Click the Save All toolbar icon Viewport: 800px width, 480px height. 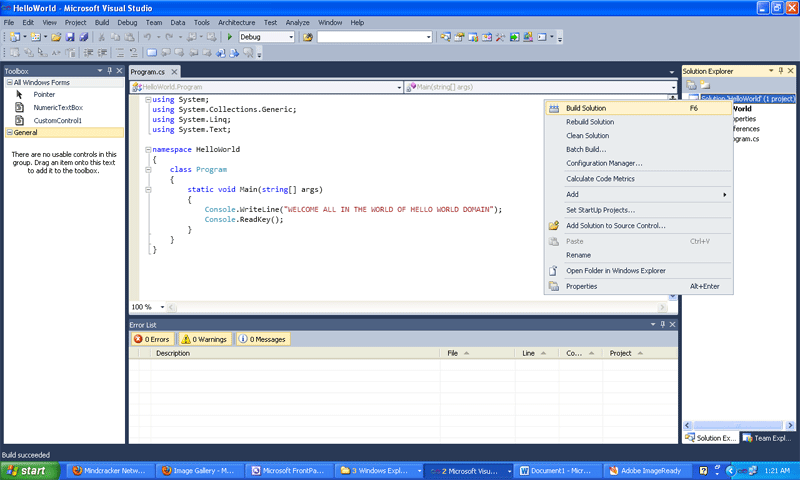click(83, 37)
